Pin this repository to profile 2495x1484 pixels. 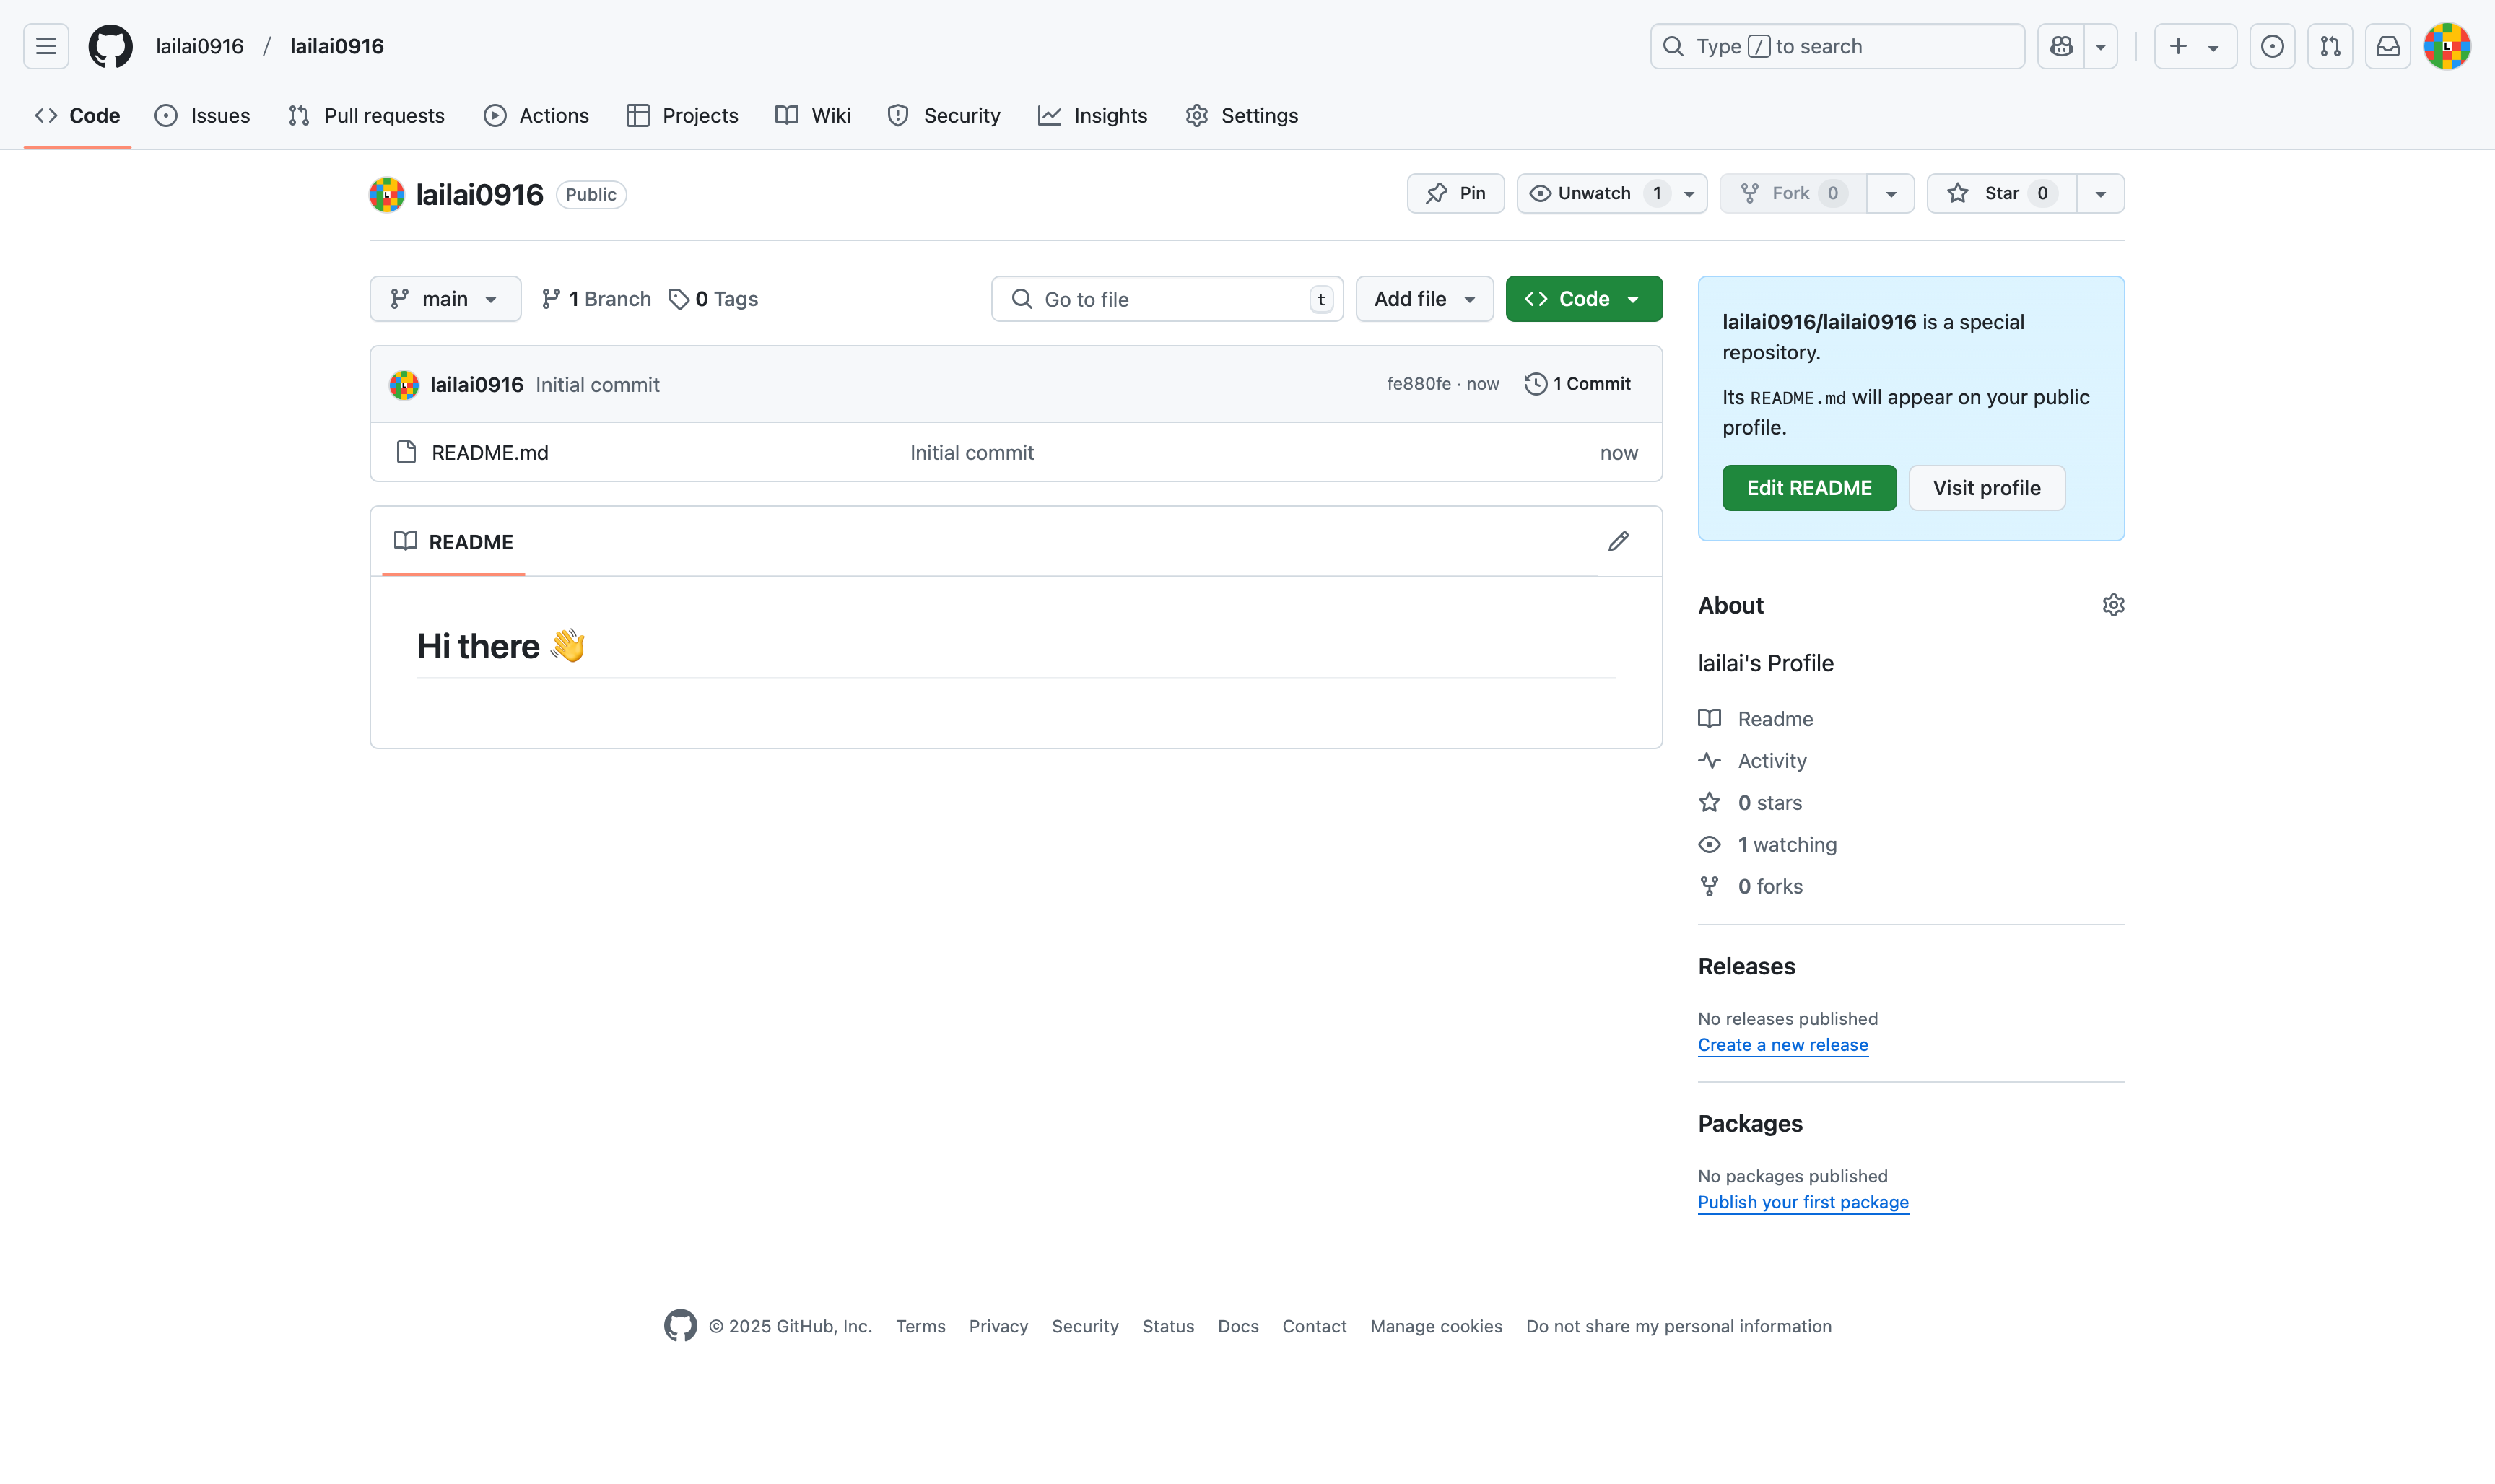tap(1455, 193)
